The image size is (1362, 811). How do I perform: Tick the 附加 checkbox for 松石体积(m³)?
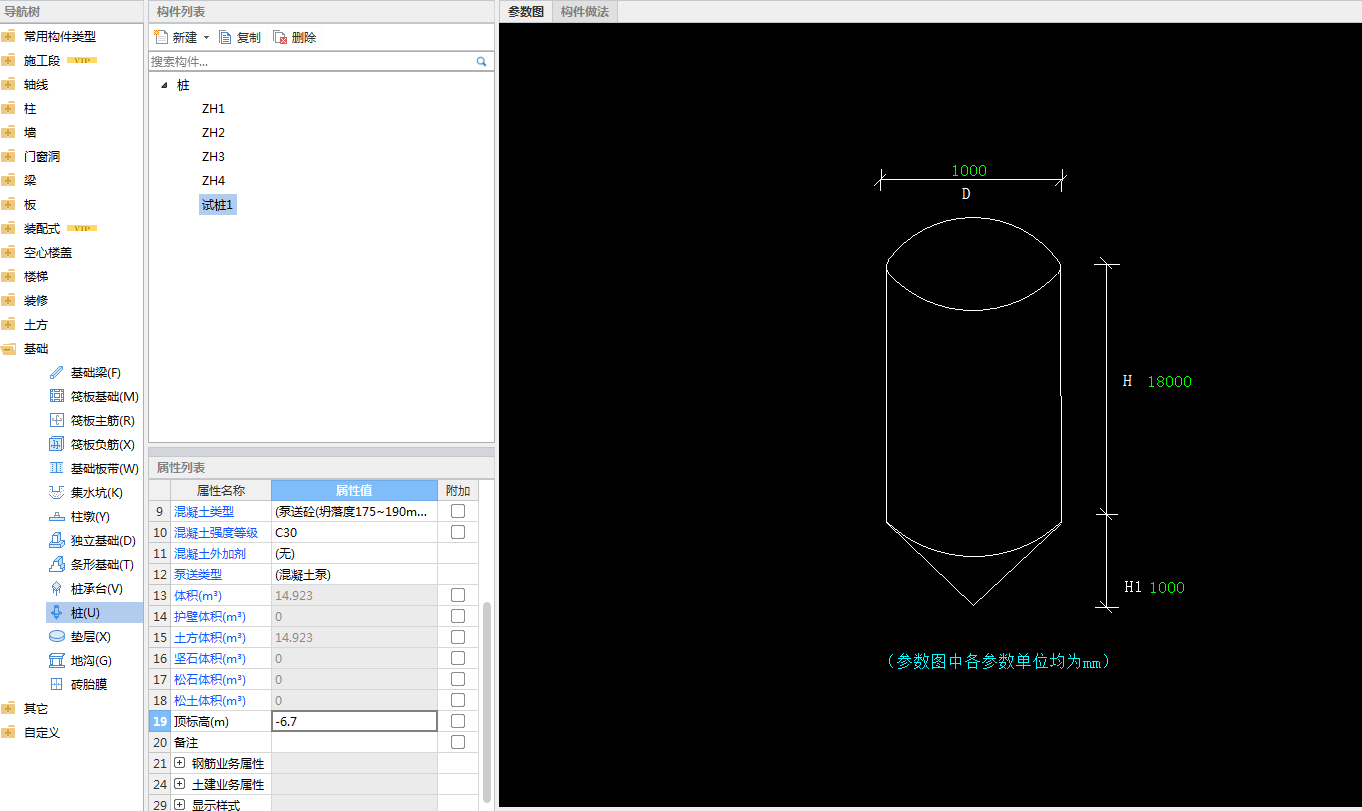(458, 679)
